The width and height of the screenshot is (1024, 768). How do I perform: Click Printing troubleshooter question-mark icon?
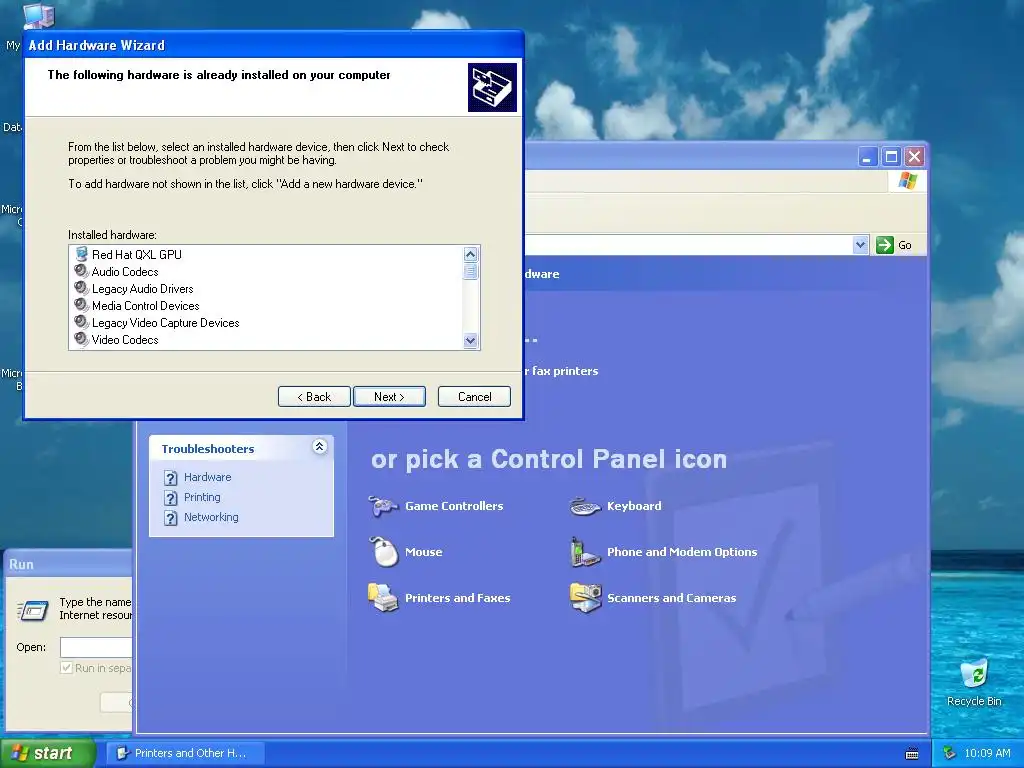(x=170, y=498)
